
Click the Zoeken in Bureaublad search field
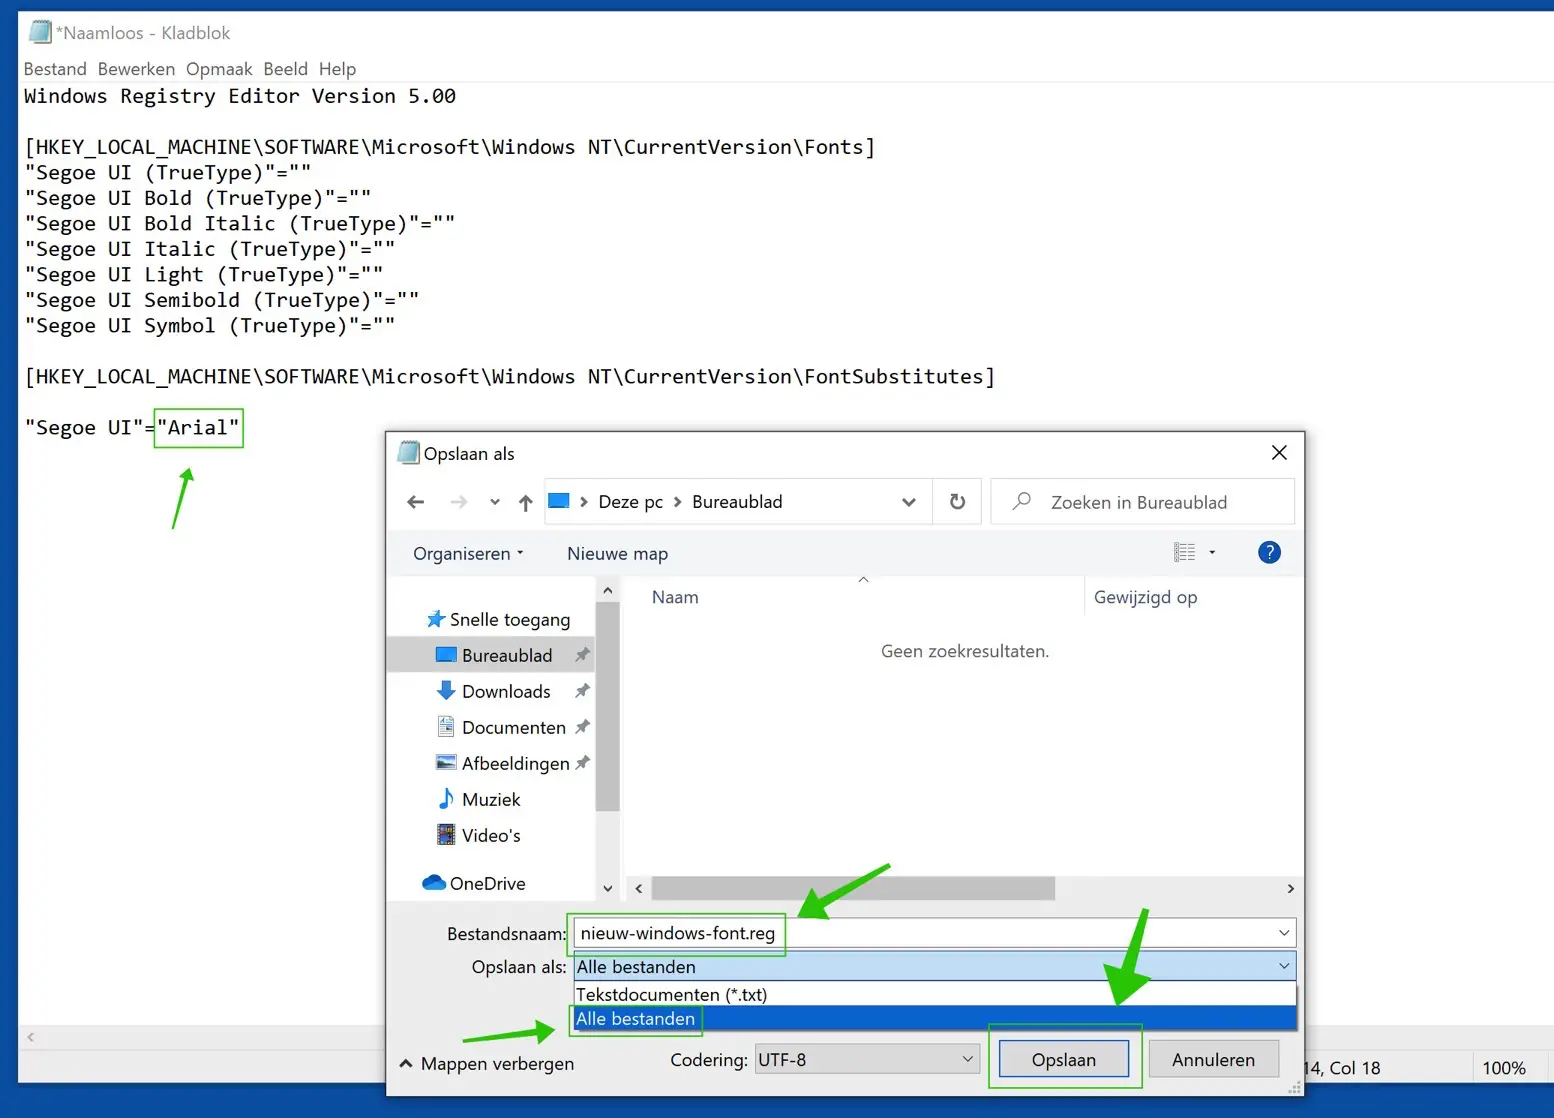pos(1142,502)
